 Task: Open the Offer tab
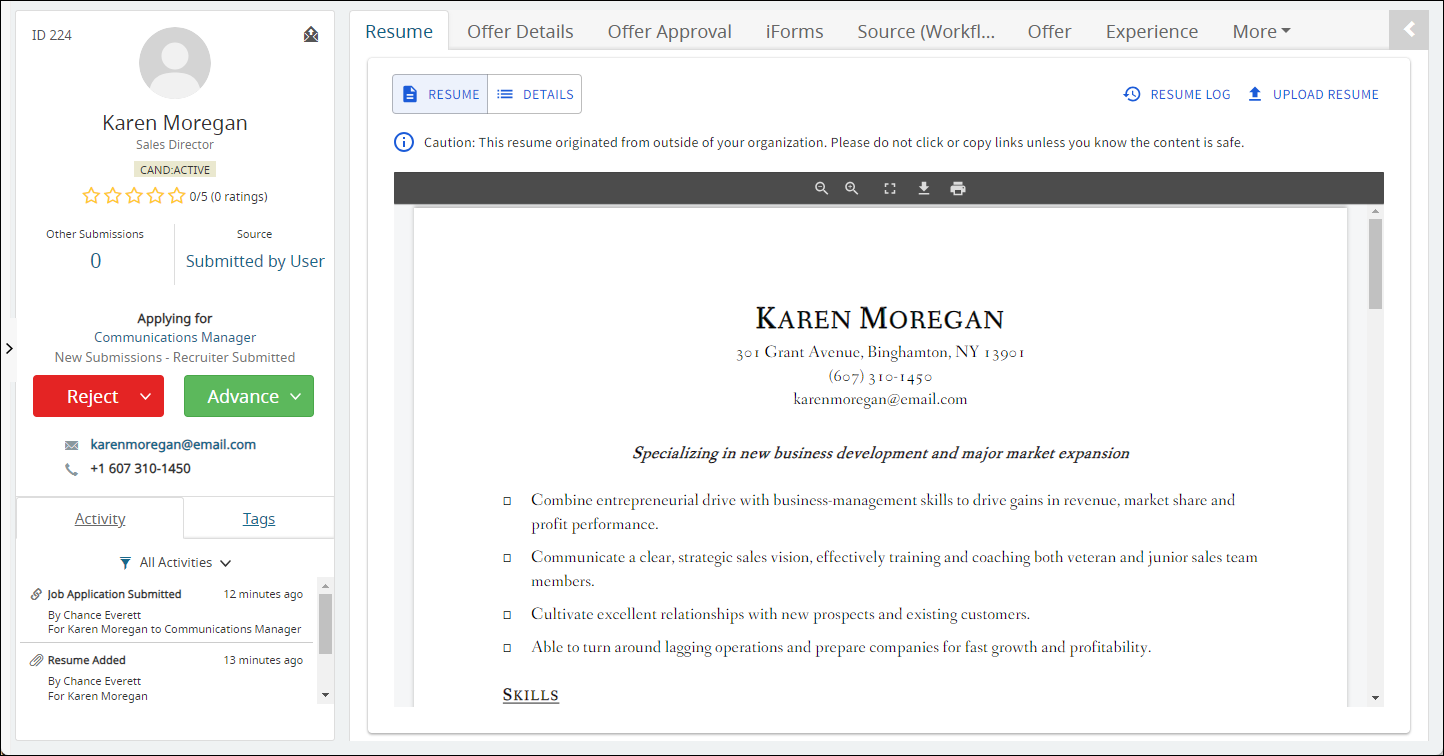coord(1049,31)
